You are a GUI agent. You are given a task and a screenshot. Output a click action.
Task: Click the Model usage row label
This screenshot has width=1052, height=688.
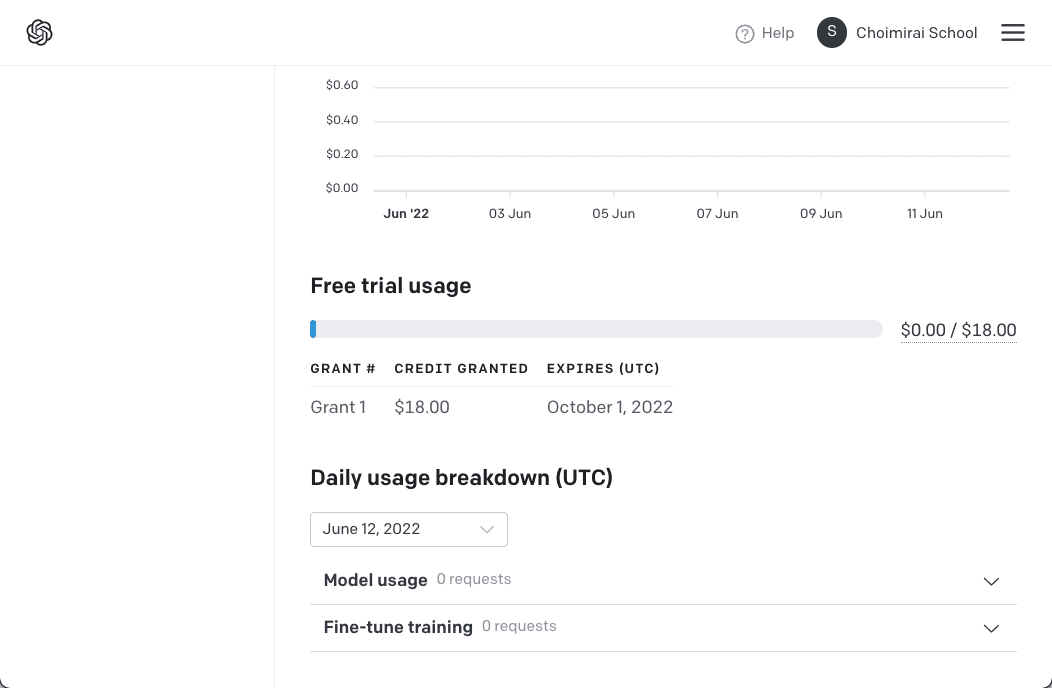[x=375, y=580]
